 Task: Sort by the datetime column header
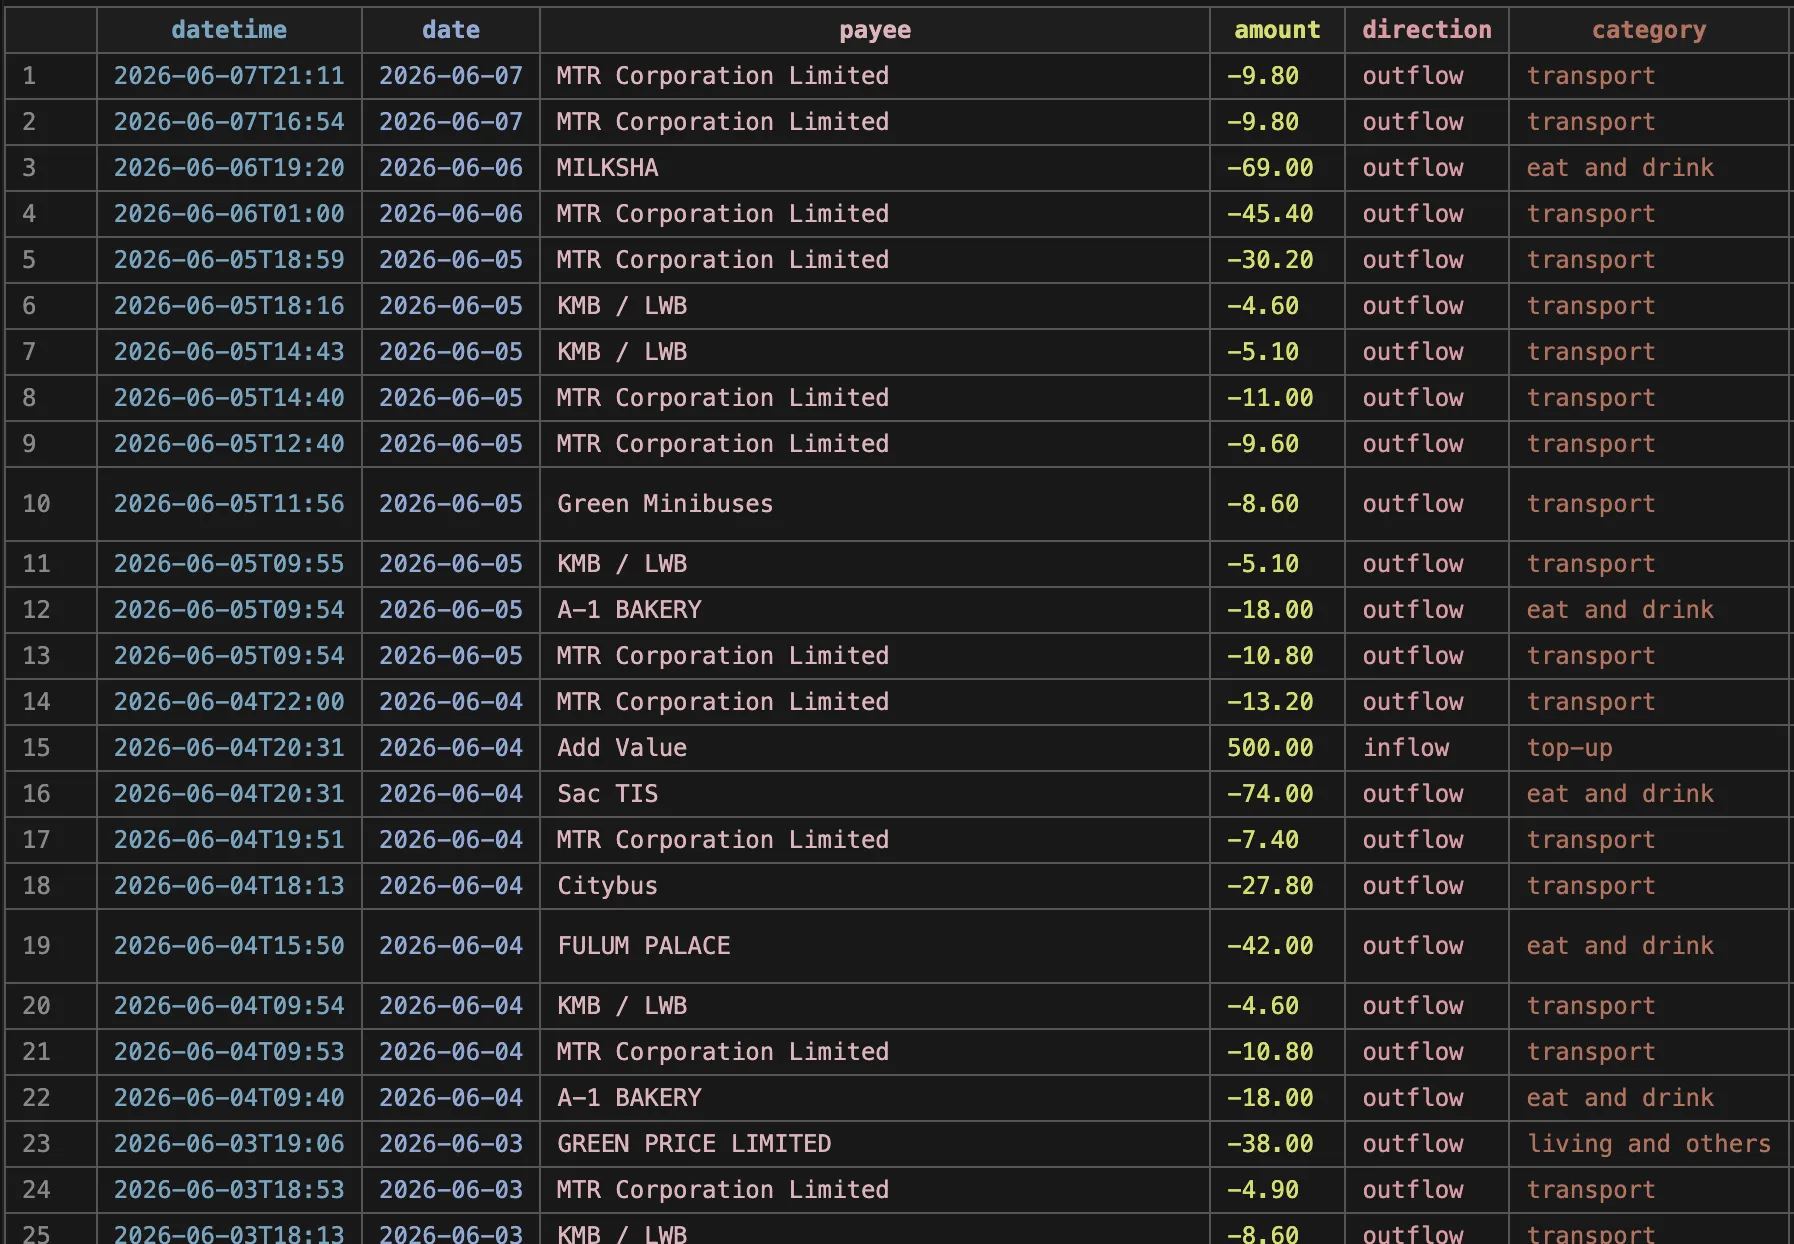229,30
